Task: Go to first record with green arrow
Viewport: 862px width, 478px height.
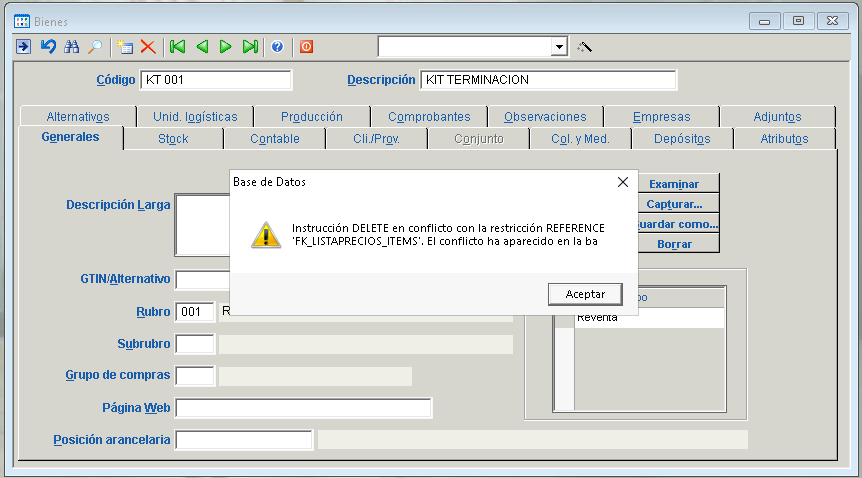Action: coord(177,47)
